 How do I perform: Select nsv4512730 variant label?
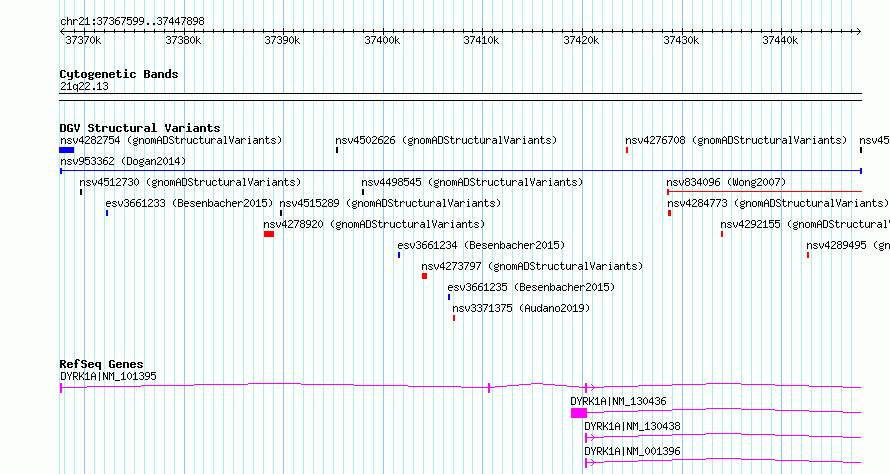click(x=190, y=182)
